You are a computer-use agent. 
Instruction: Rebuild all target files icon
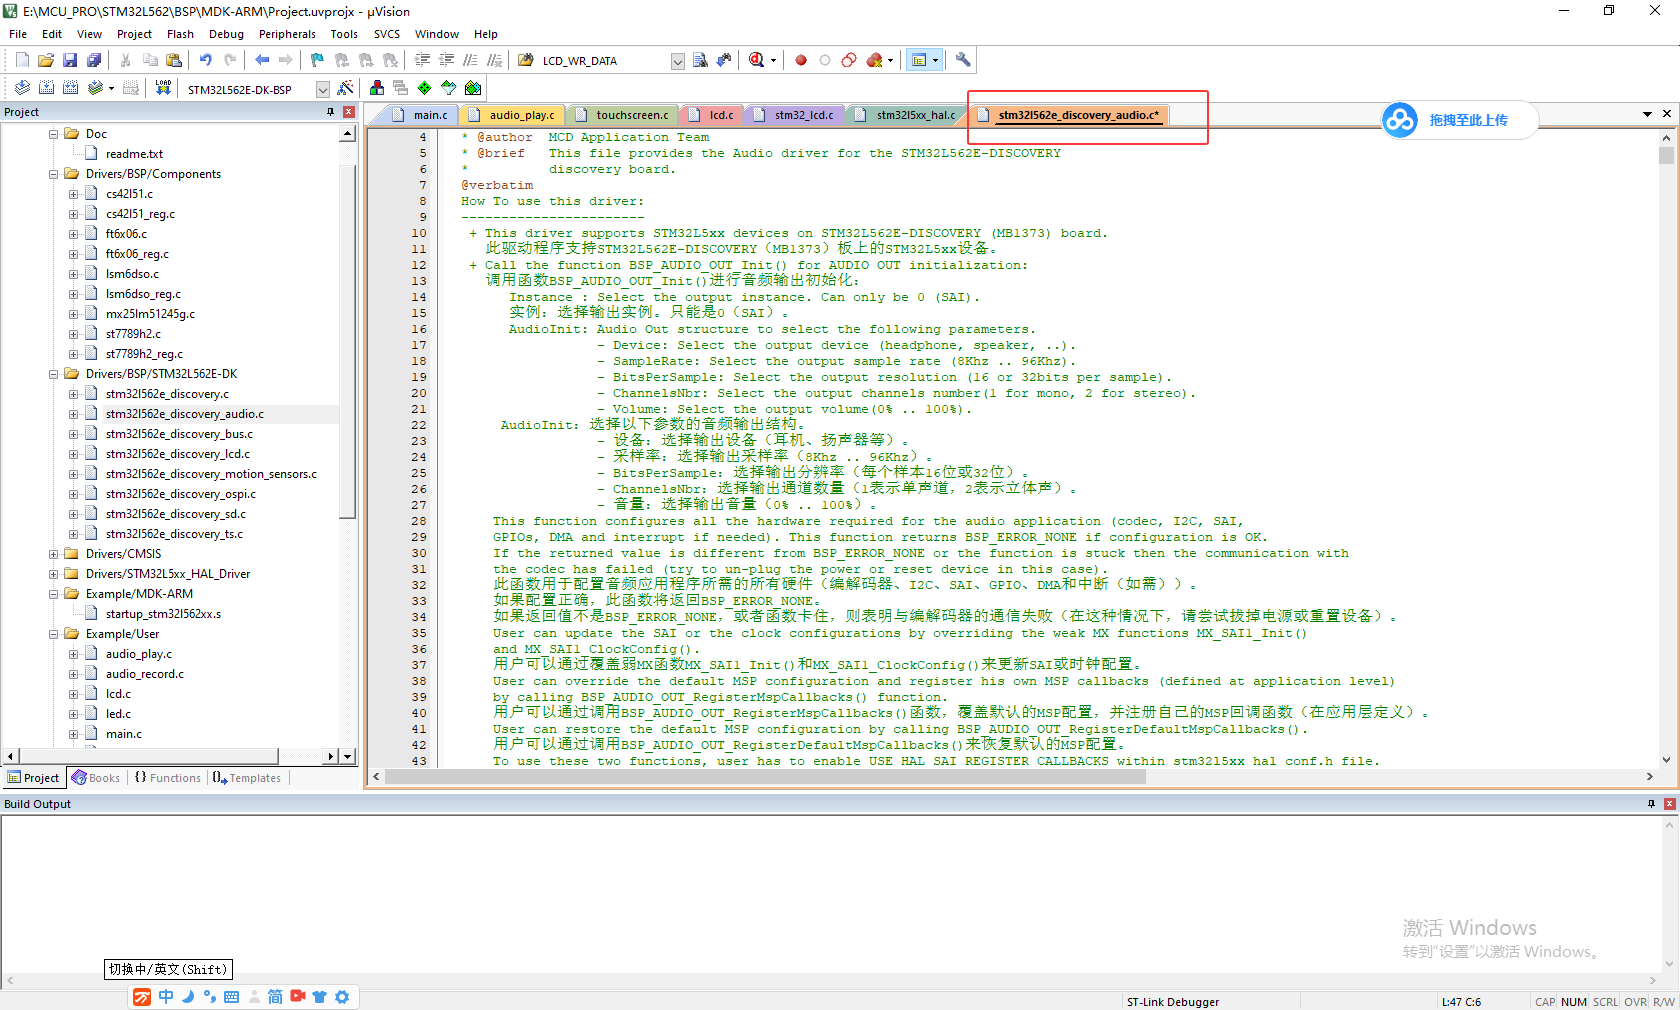point(70,88)
